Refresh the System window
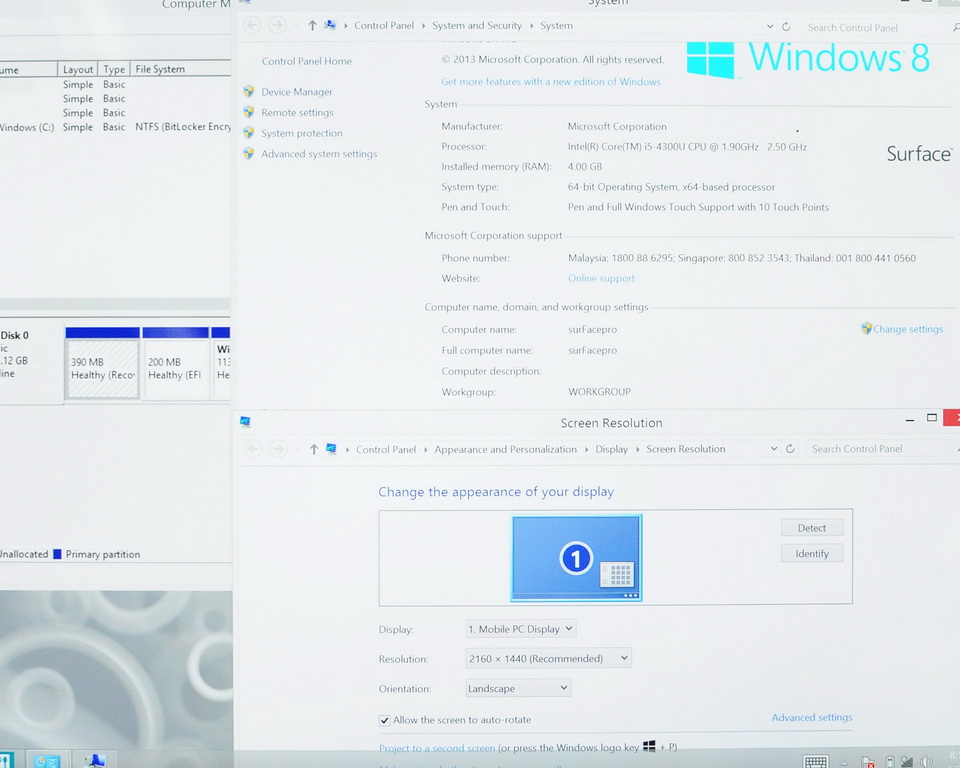The image size is (960, 768). 787,26
